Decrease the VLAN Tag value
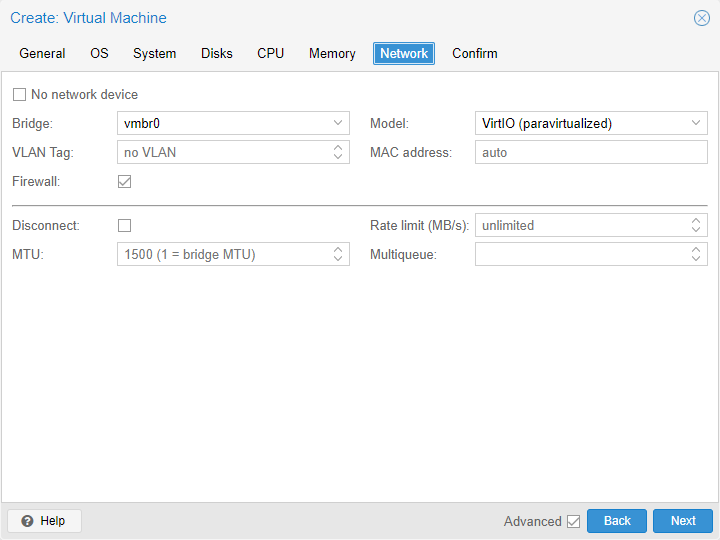The image size is (720, 540). (x=338, y=157)
